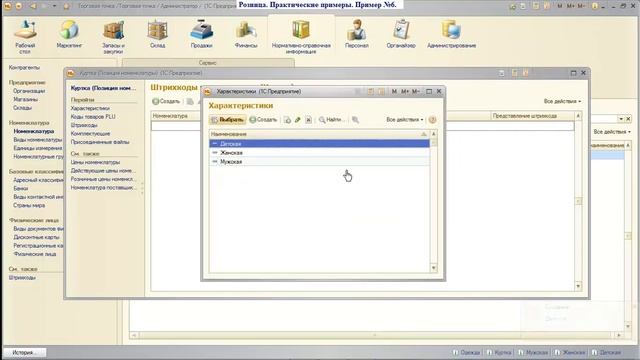Switch to Мужская in the bottom panel bar

(x=533, y=352)
